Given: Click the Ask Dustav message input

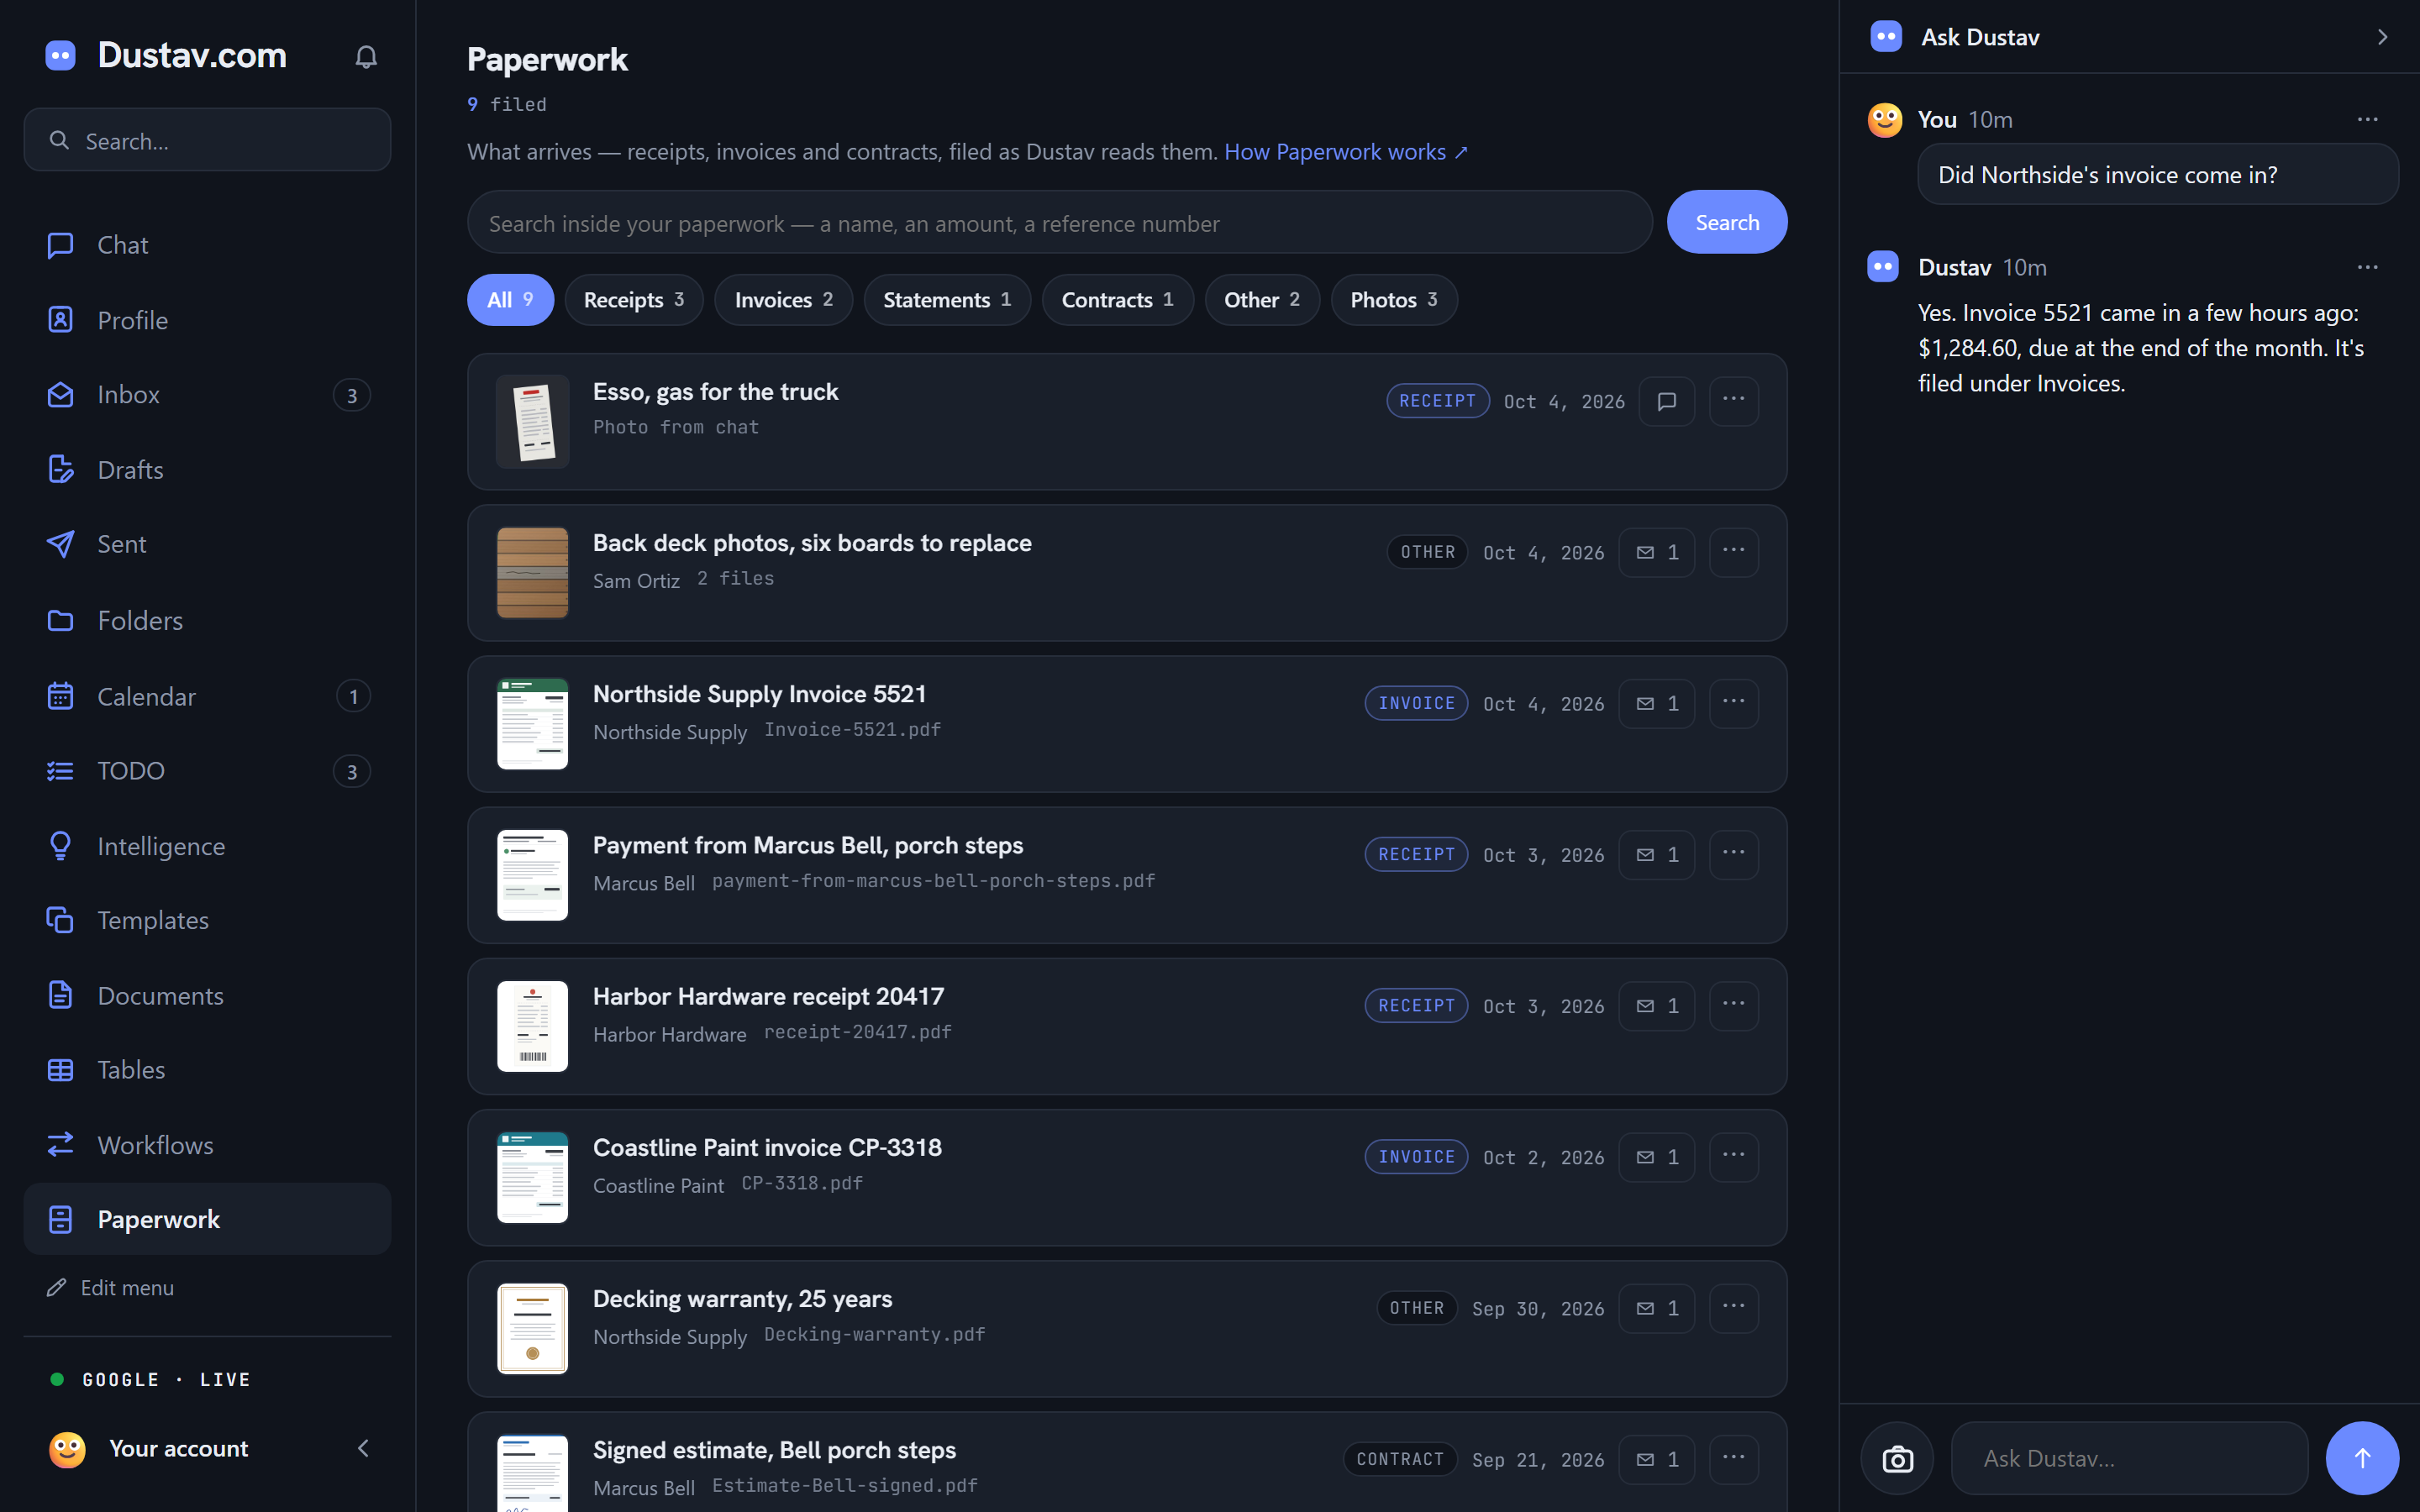Looking at the screenshot, I should (x=2129, y=1459).
